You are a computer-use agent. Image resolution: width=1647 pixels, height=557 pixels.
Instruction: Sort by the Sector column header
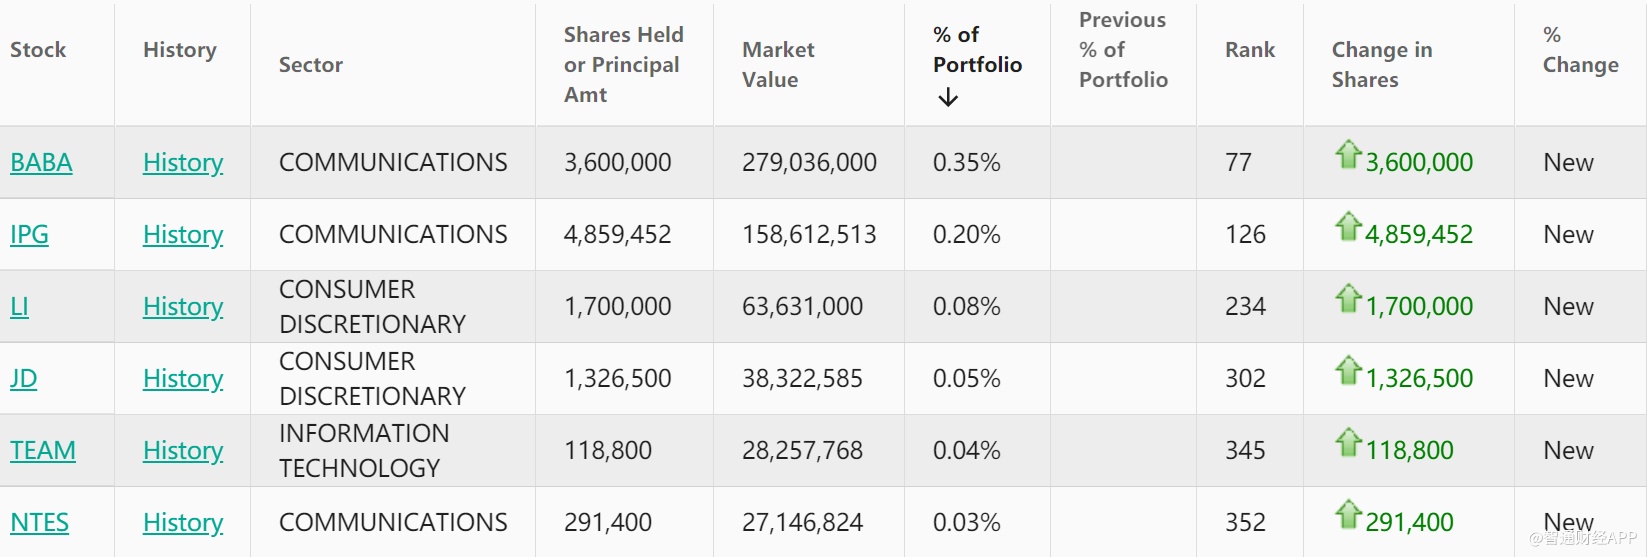pos(310,65)
